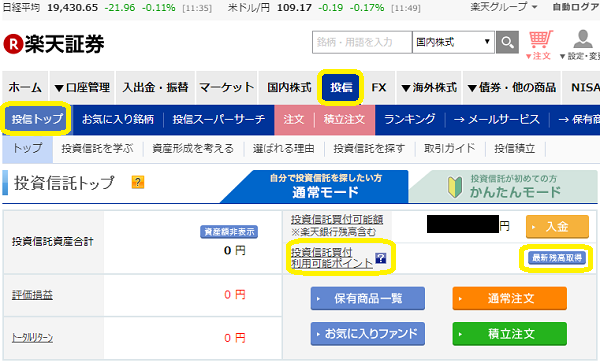The width and height of the screenshot is (600, 363).
Task: Click 積立注文 in the pink sub menu
Action: 344,119
